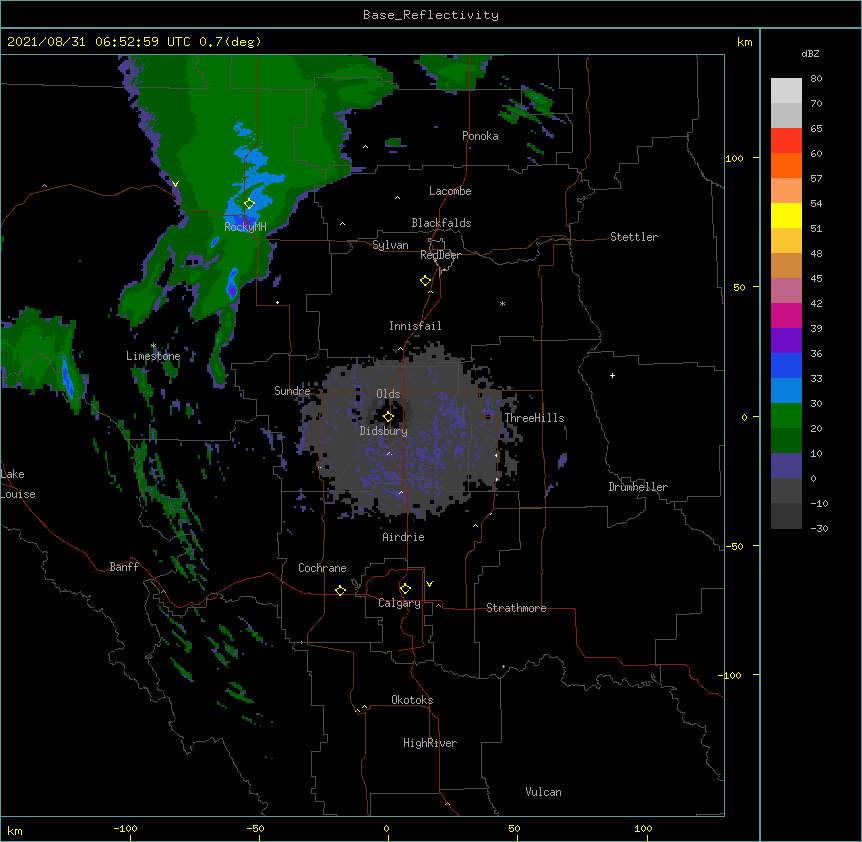
Task: Click the RockyMH label
Action: pyautogui.click(x=245, y=226)
